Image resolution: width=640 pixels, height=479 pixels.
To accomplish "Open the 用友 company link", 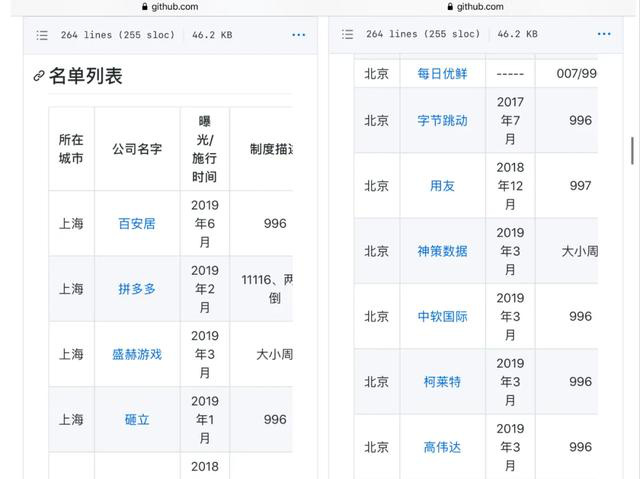I will tap(442, 186).
